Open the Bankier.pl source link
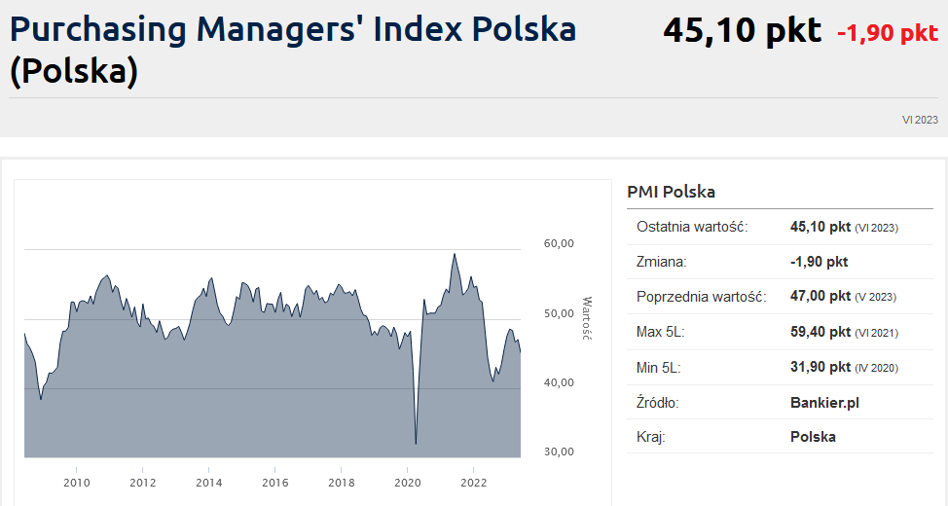 coord(825,402)
